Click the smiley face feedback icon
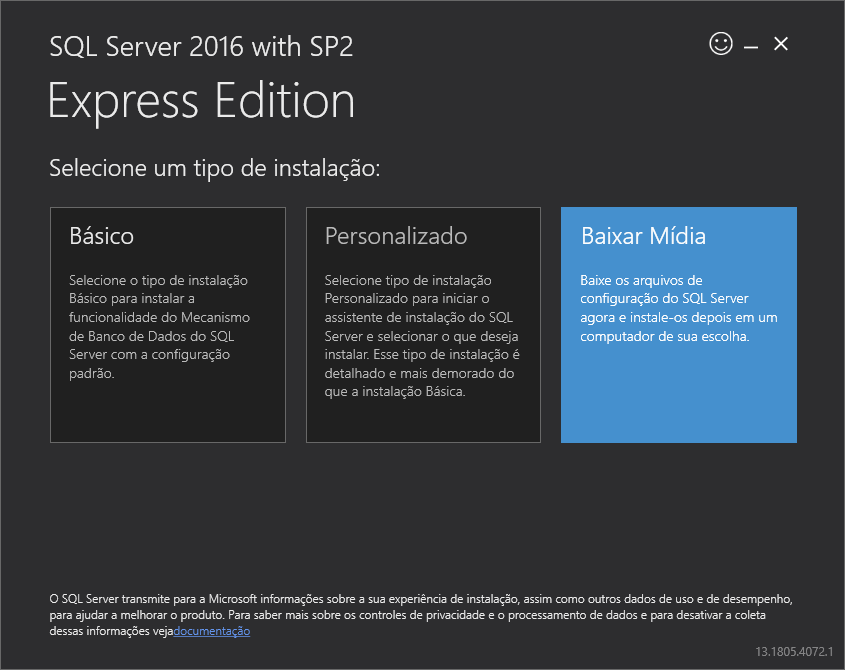The image size is (845, 670). pos(721,44)
